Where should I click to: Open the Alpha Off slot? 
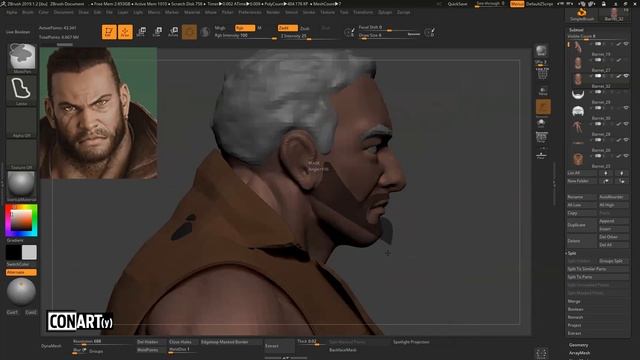pos(21,123)
